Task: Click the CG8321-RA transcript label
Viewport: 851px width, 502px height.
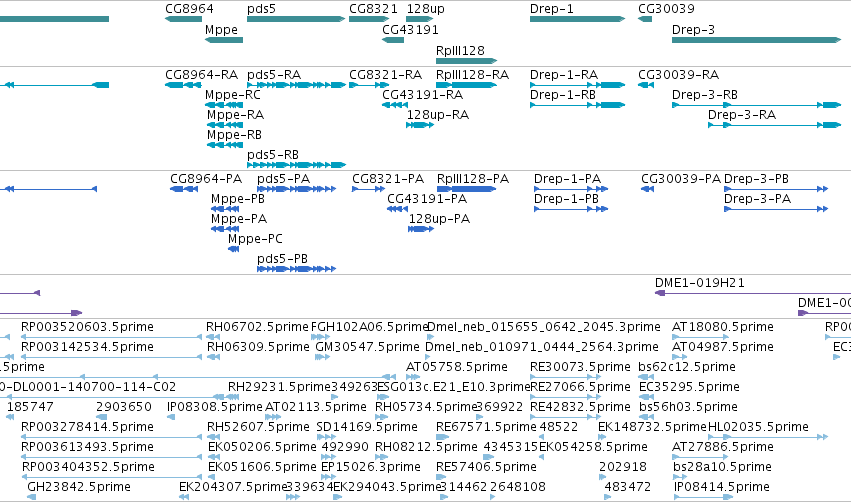Action: click(x=386, y=75)
